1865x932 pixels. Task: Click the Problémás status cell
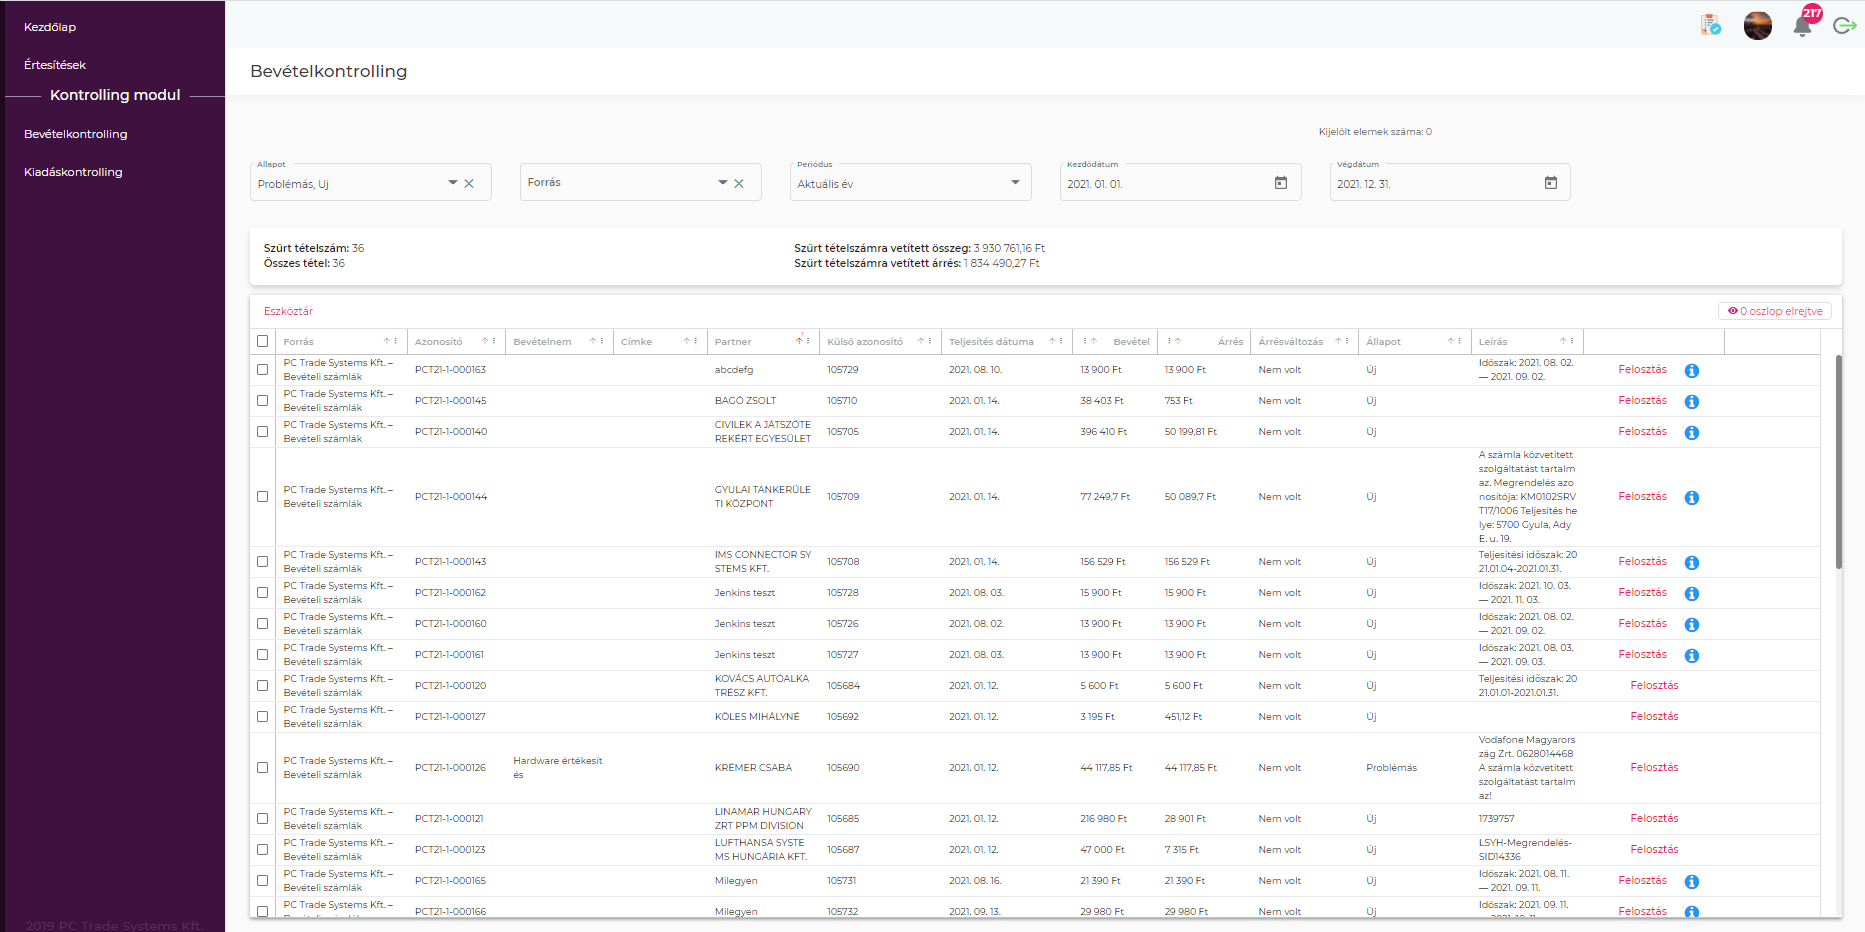1391,768
